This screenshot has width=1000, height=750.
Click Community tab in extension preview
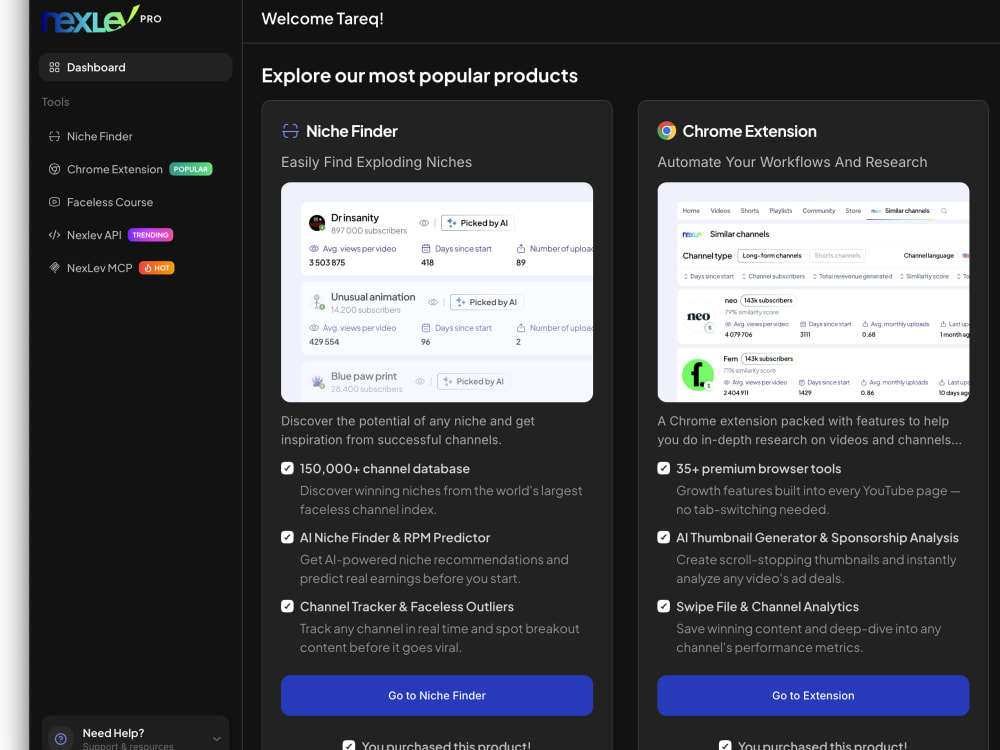click(819, 211)
